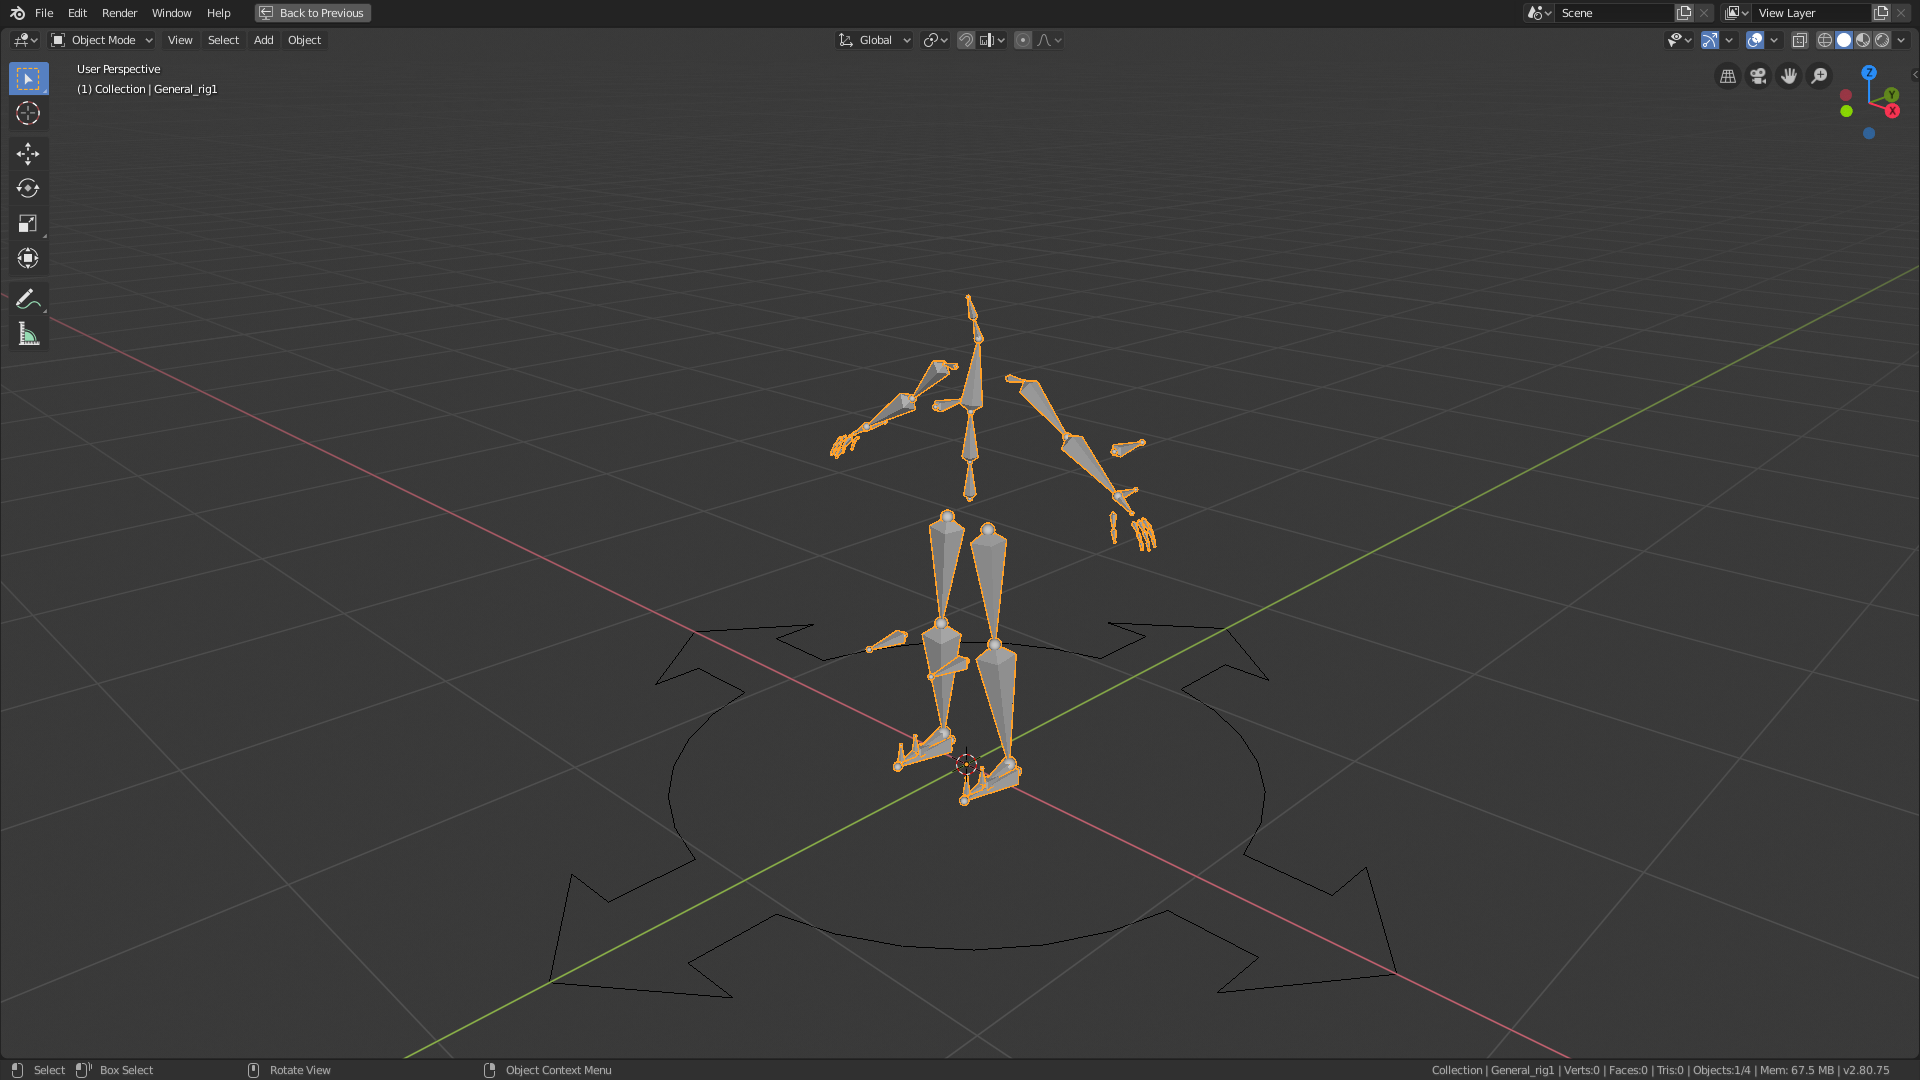Select the Scale tool
The height and width of the screenshot is (1080, 1920).
coord(28,223)
